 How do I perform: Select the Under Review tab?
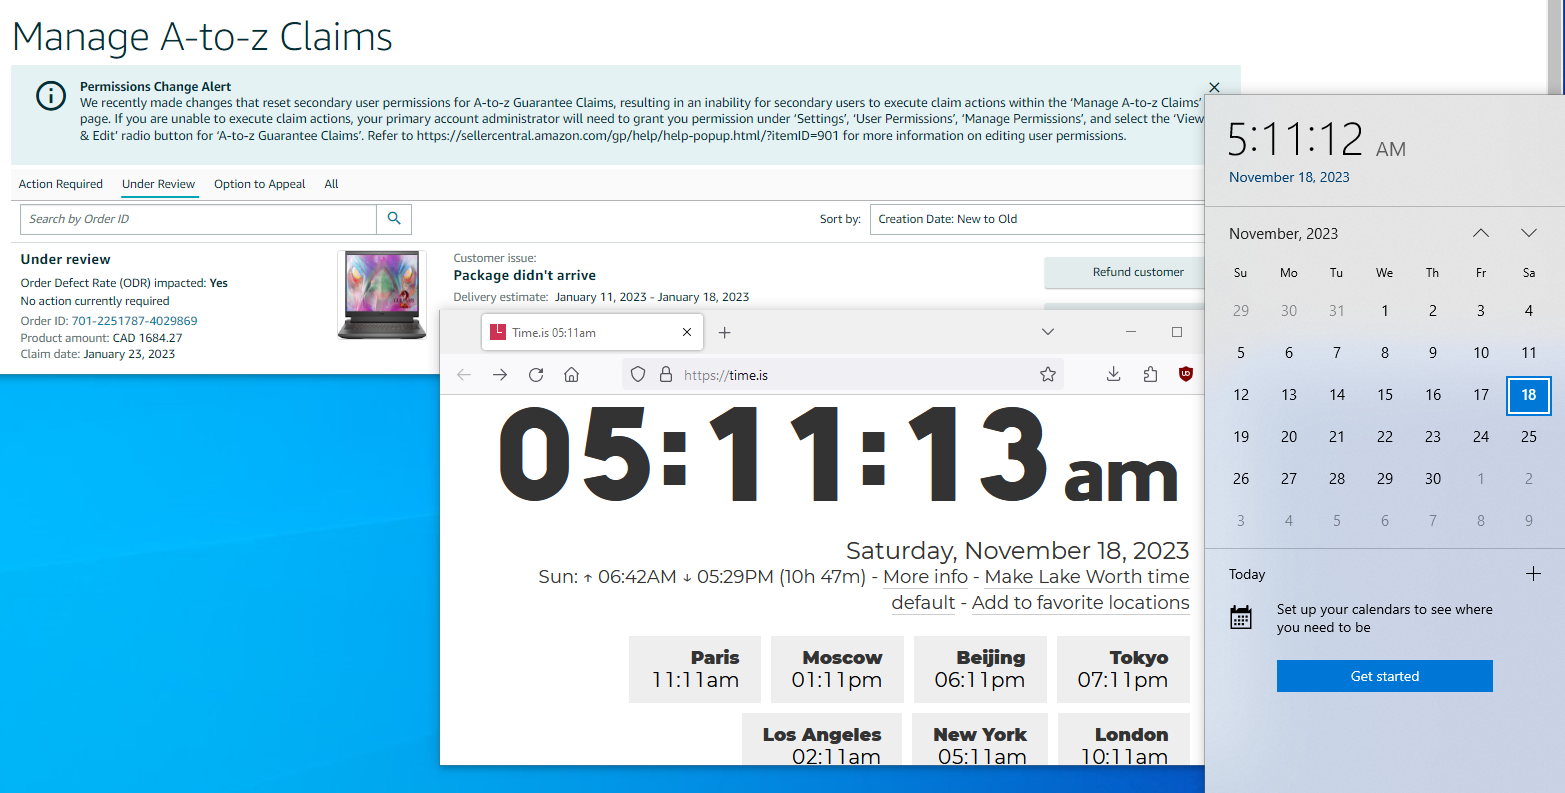point(158,184)
